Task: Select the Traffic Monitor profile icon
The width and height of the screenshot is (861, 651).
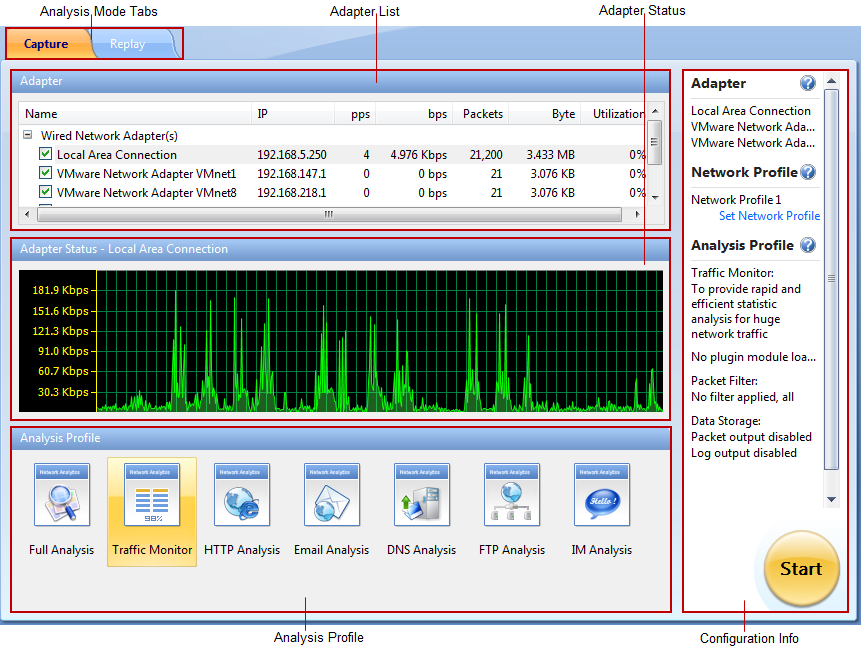Action: pos(152,495)
